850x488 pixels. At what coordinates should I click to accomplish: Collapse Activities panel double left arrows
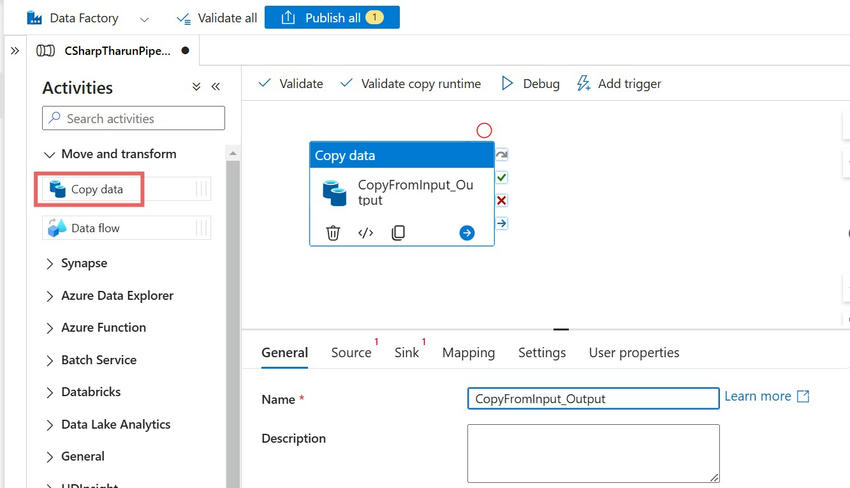click(x=216, y=87)
